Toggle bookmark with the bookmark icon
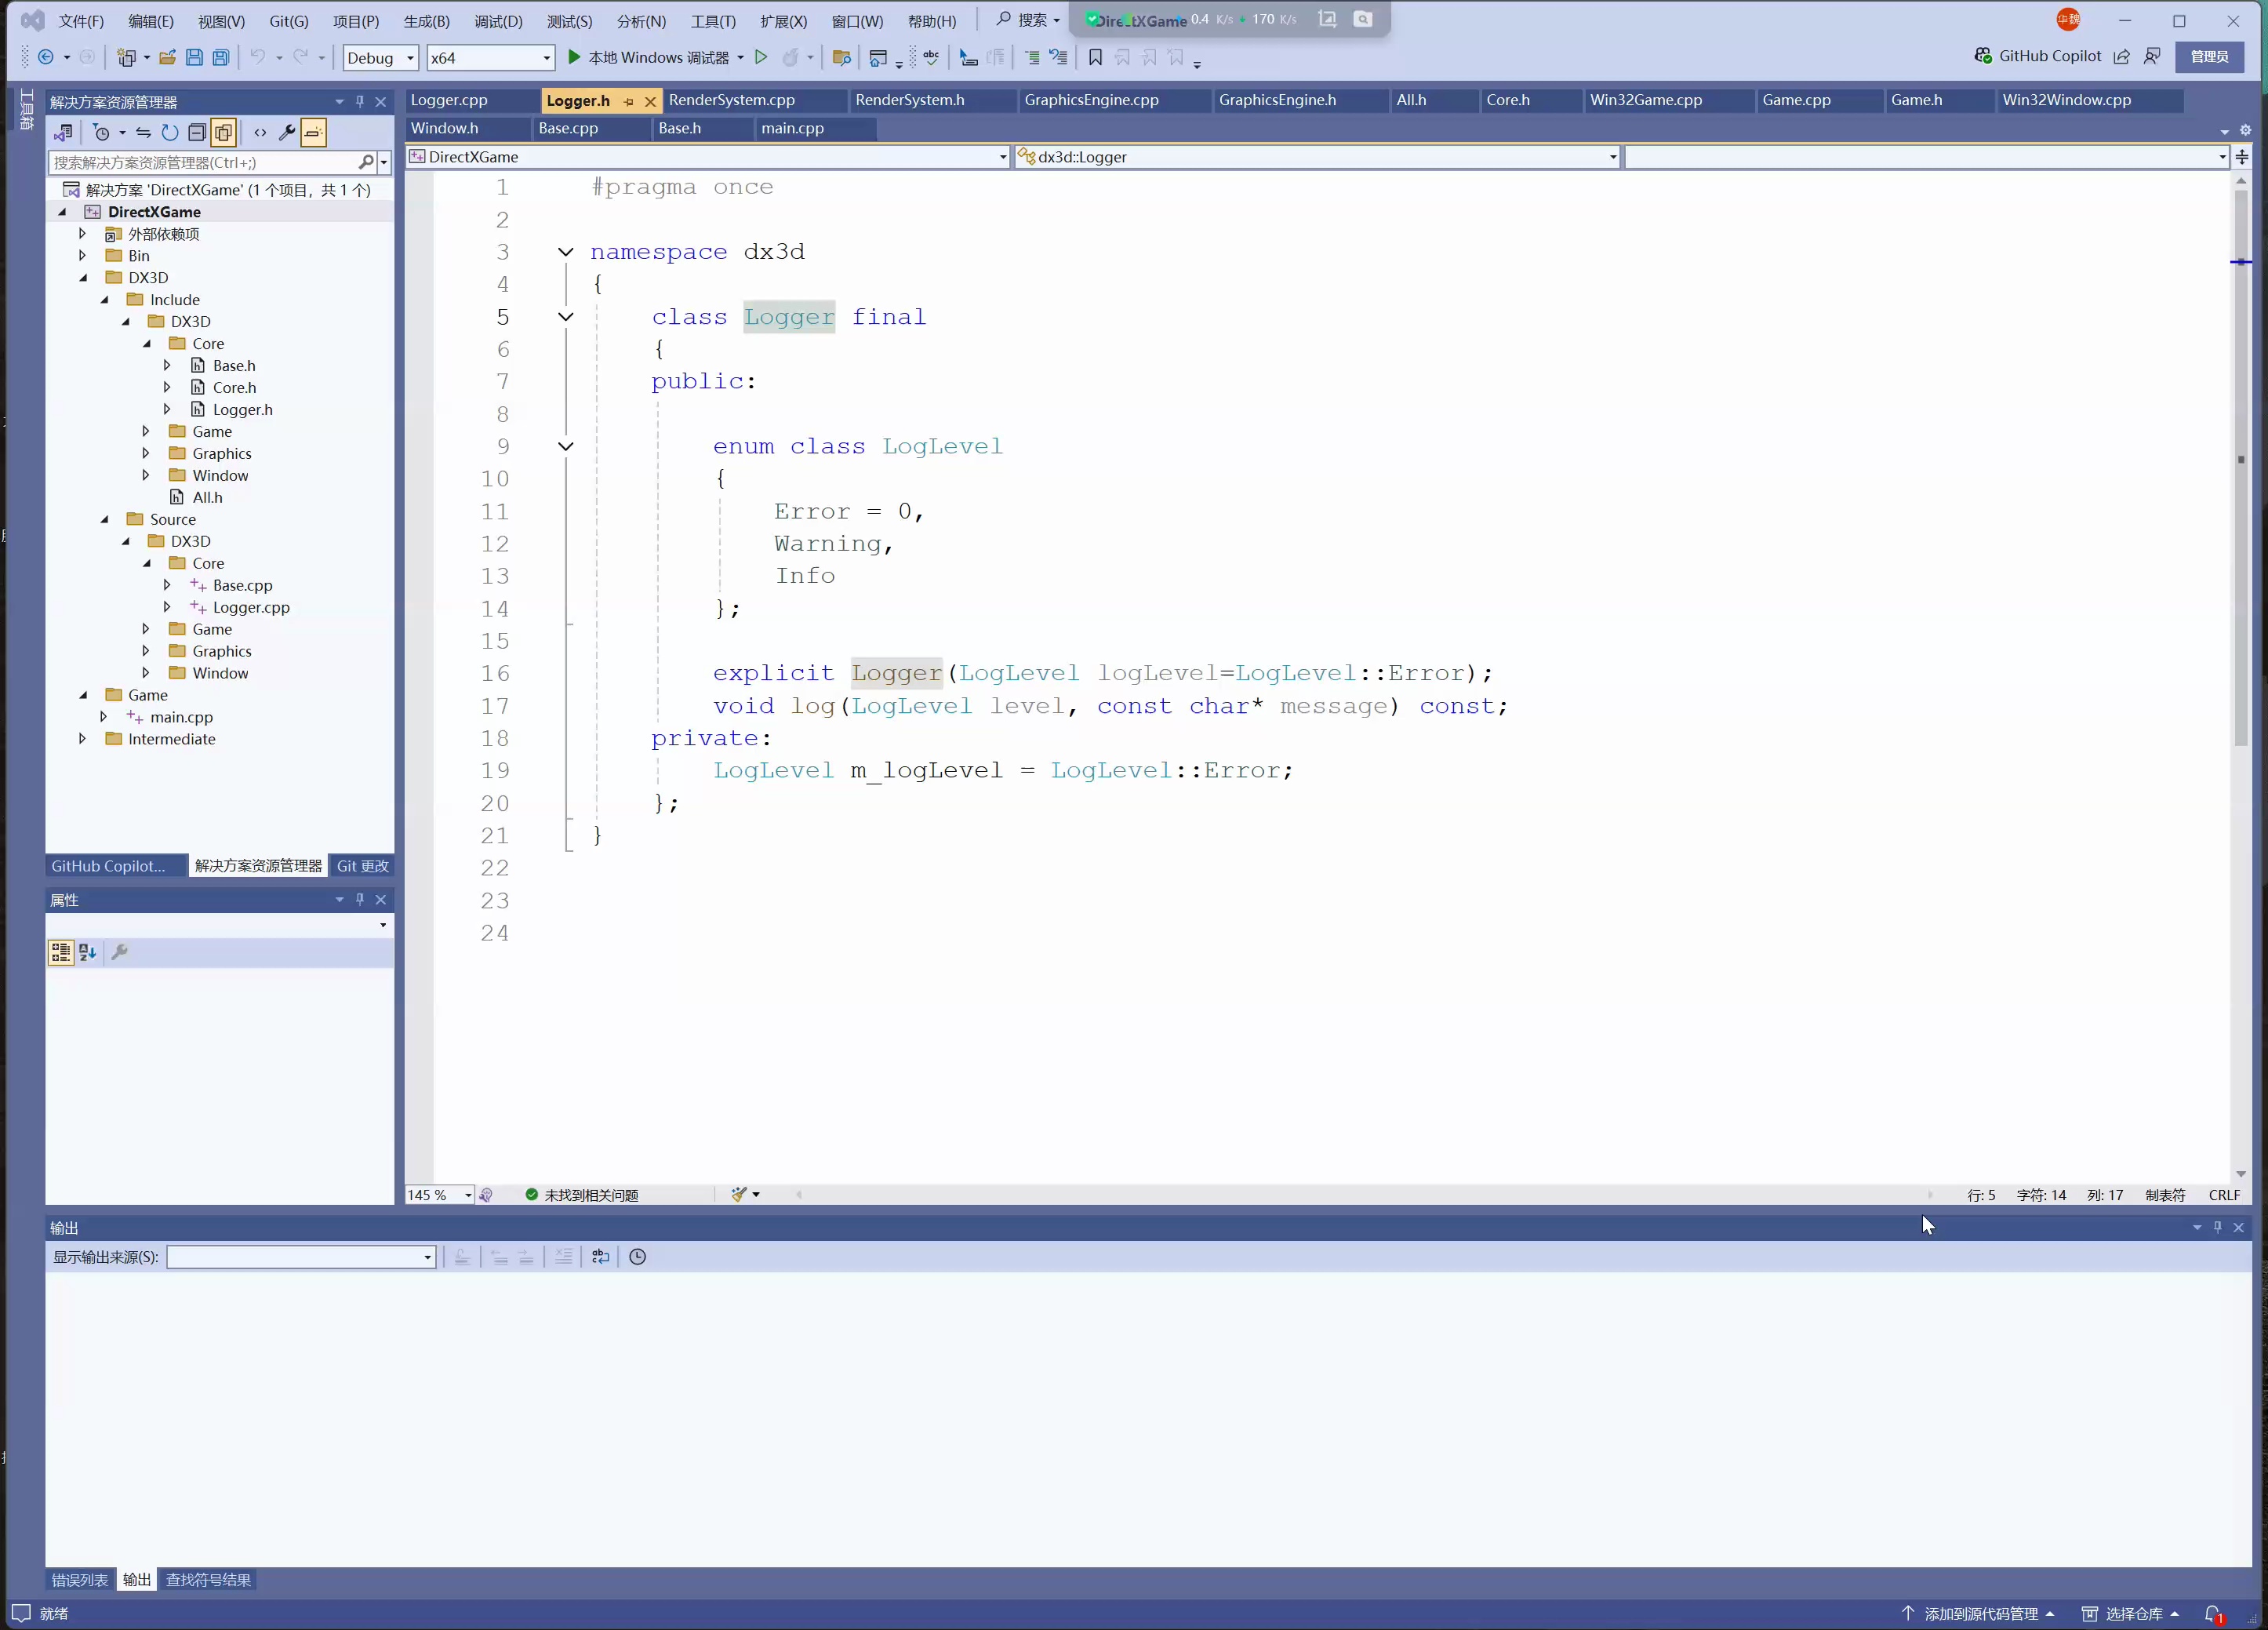2268x1630 pixels. pyautogui.click(x=1095, y=58)
